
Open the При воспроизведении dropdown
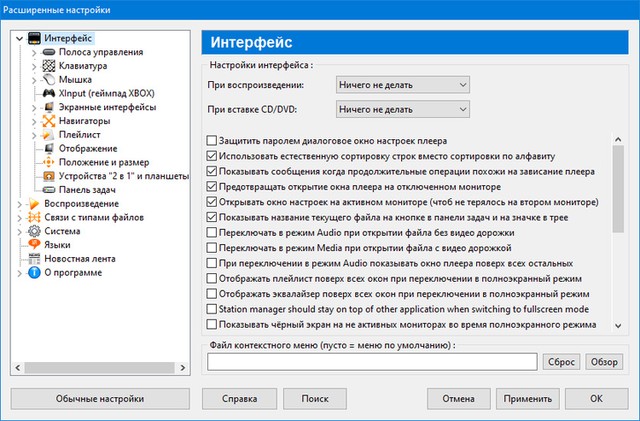click(402, 85)
